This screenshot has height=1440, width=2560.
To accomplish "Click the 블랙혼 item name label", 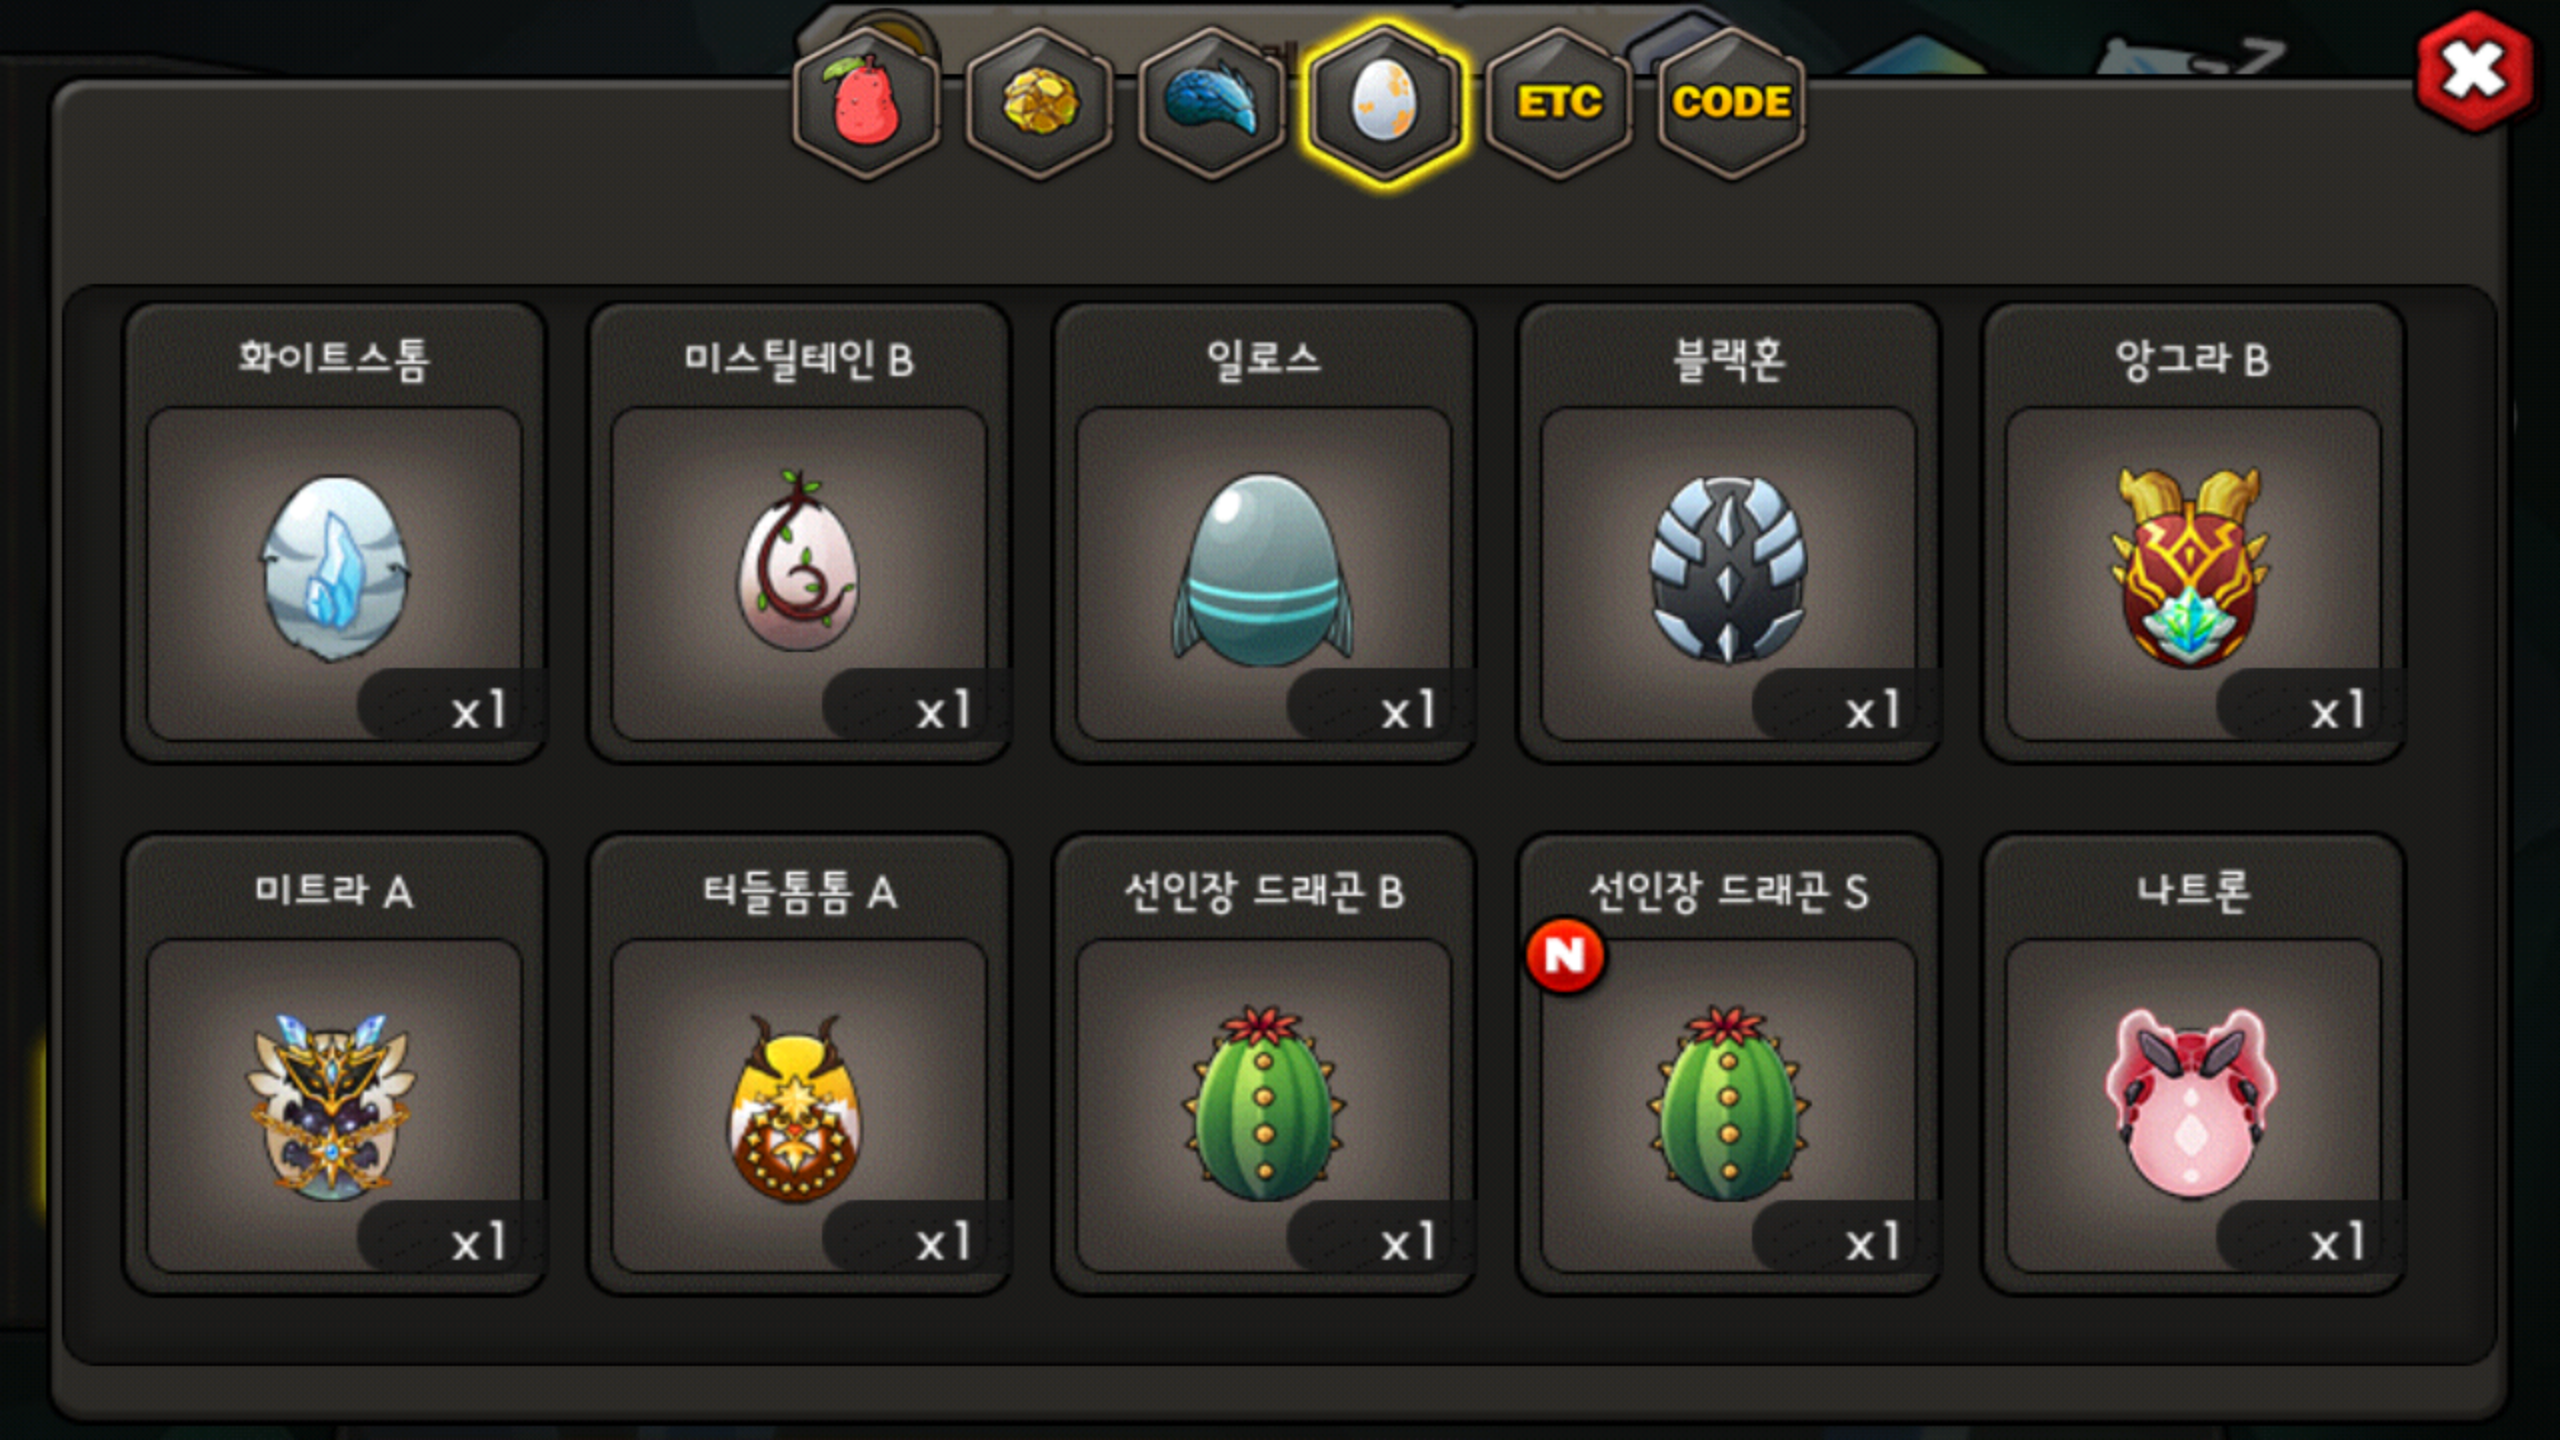I will pyautogui.click(x=1728, y=359).
